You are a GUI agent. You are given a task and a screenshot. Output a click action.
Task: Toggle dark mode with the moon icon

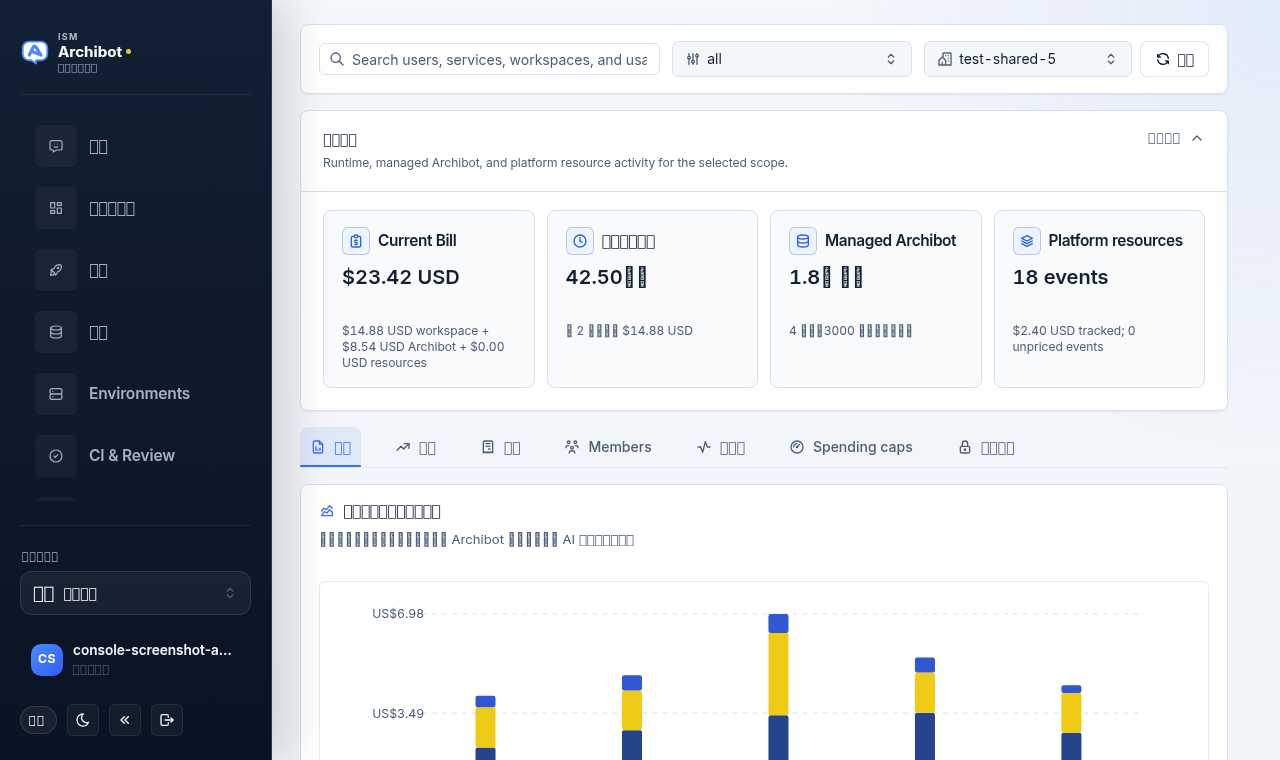point(83,720)
